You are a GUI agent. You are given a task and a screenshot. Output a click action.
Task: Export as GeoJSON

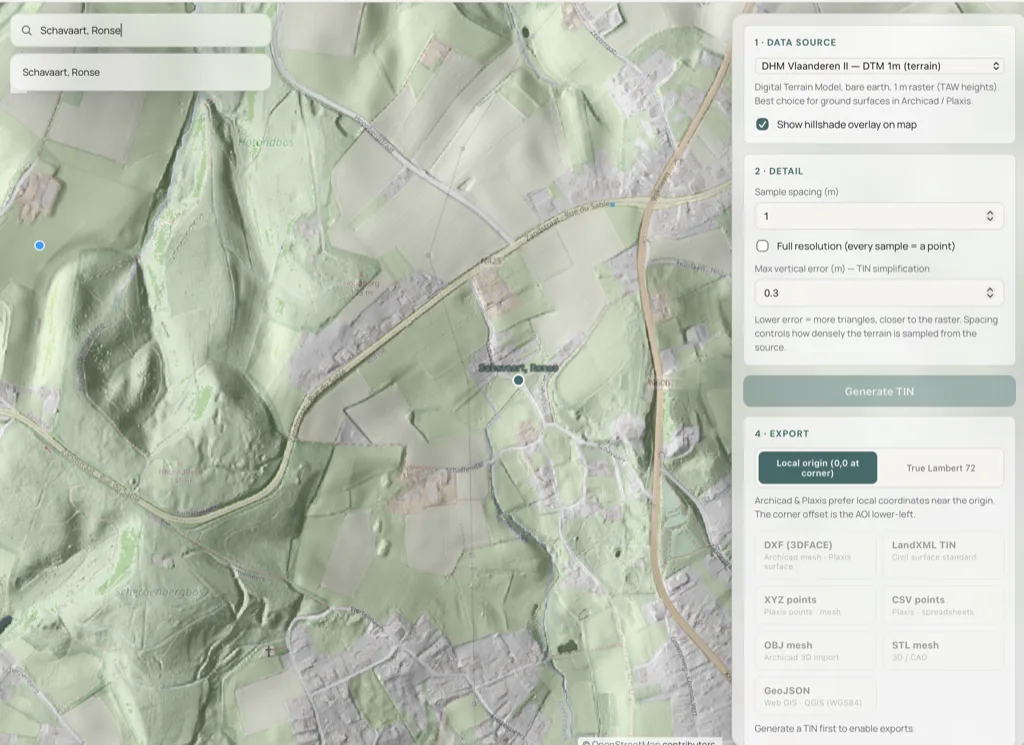click(815, 696)
